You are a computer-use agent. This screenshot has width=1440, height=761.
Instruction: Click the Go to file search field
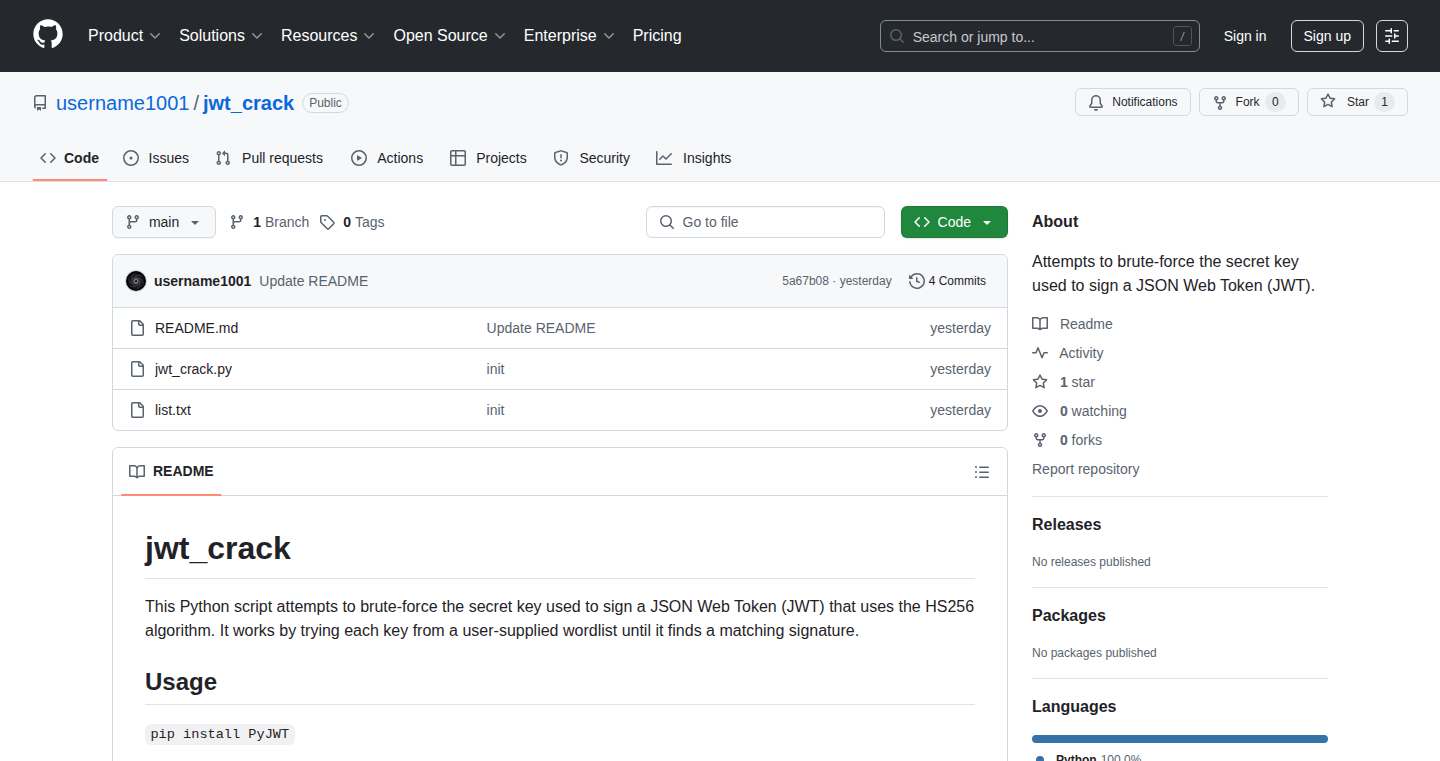(766, 222)
